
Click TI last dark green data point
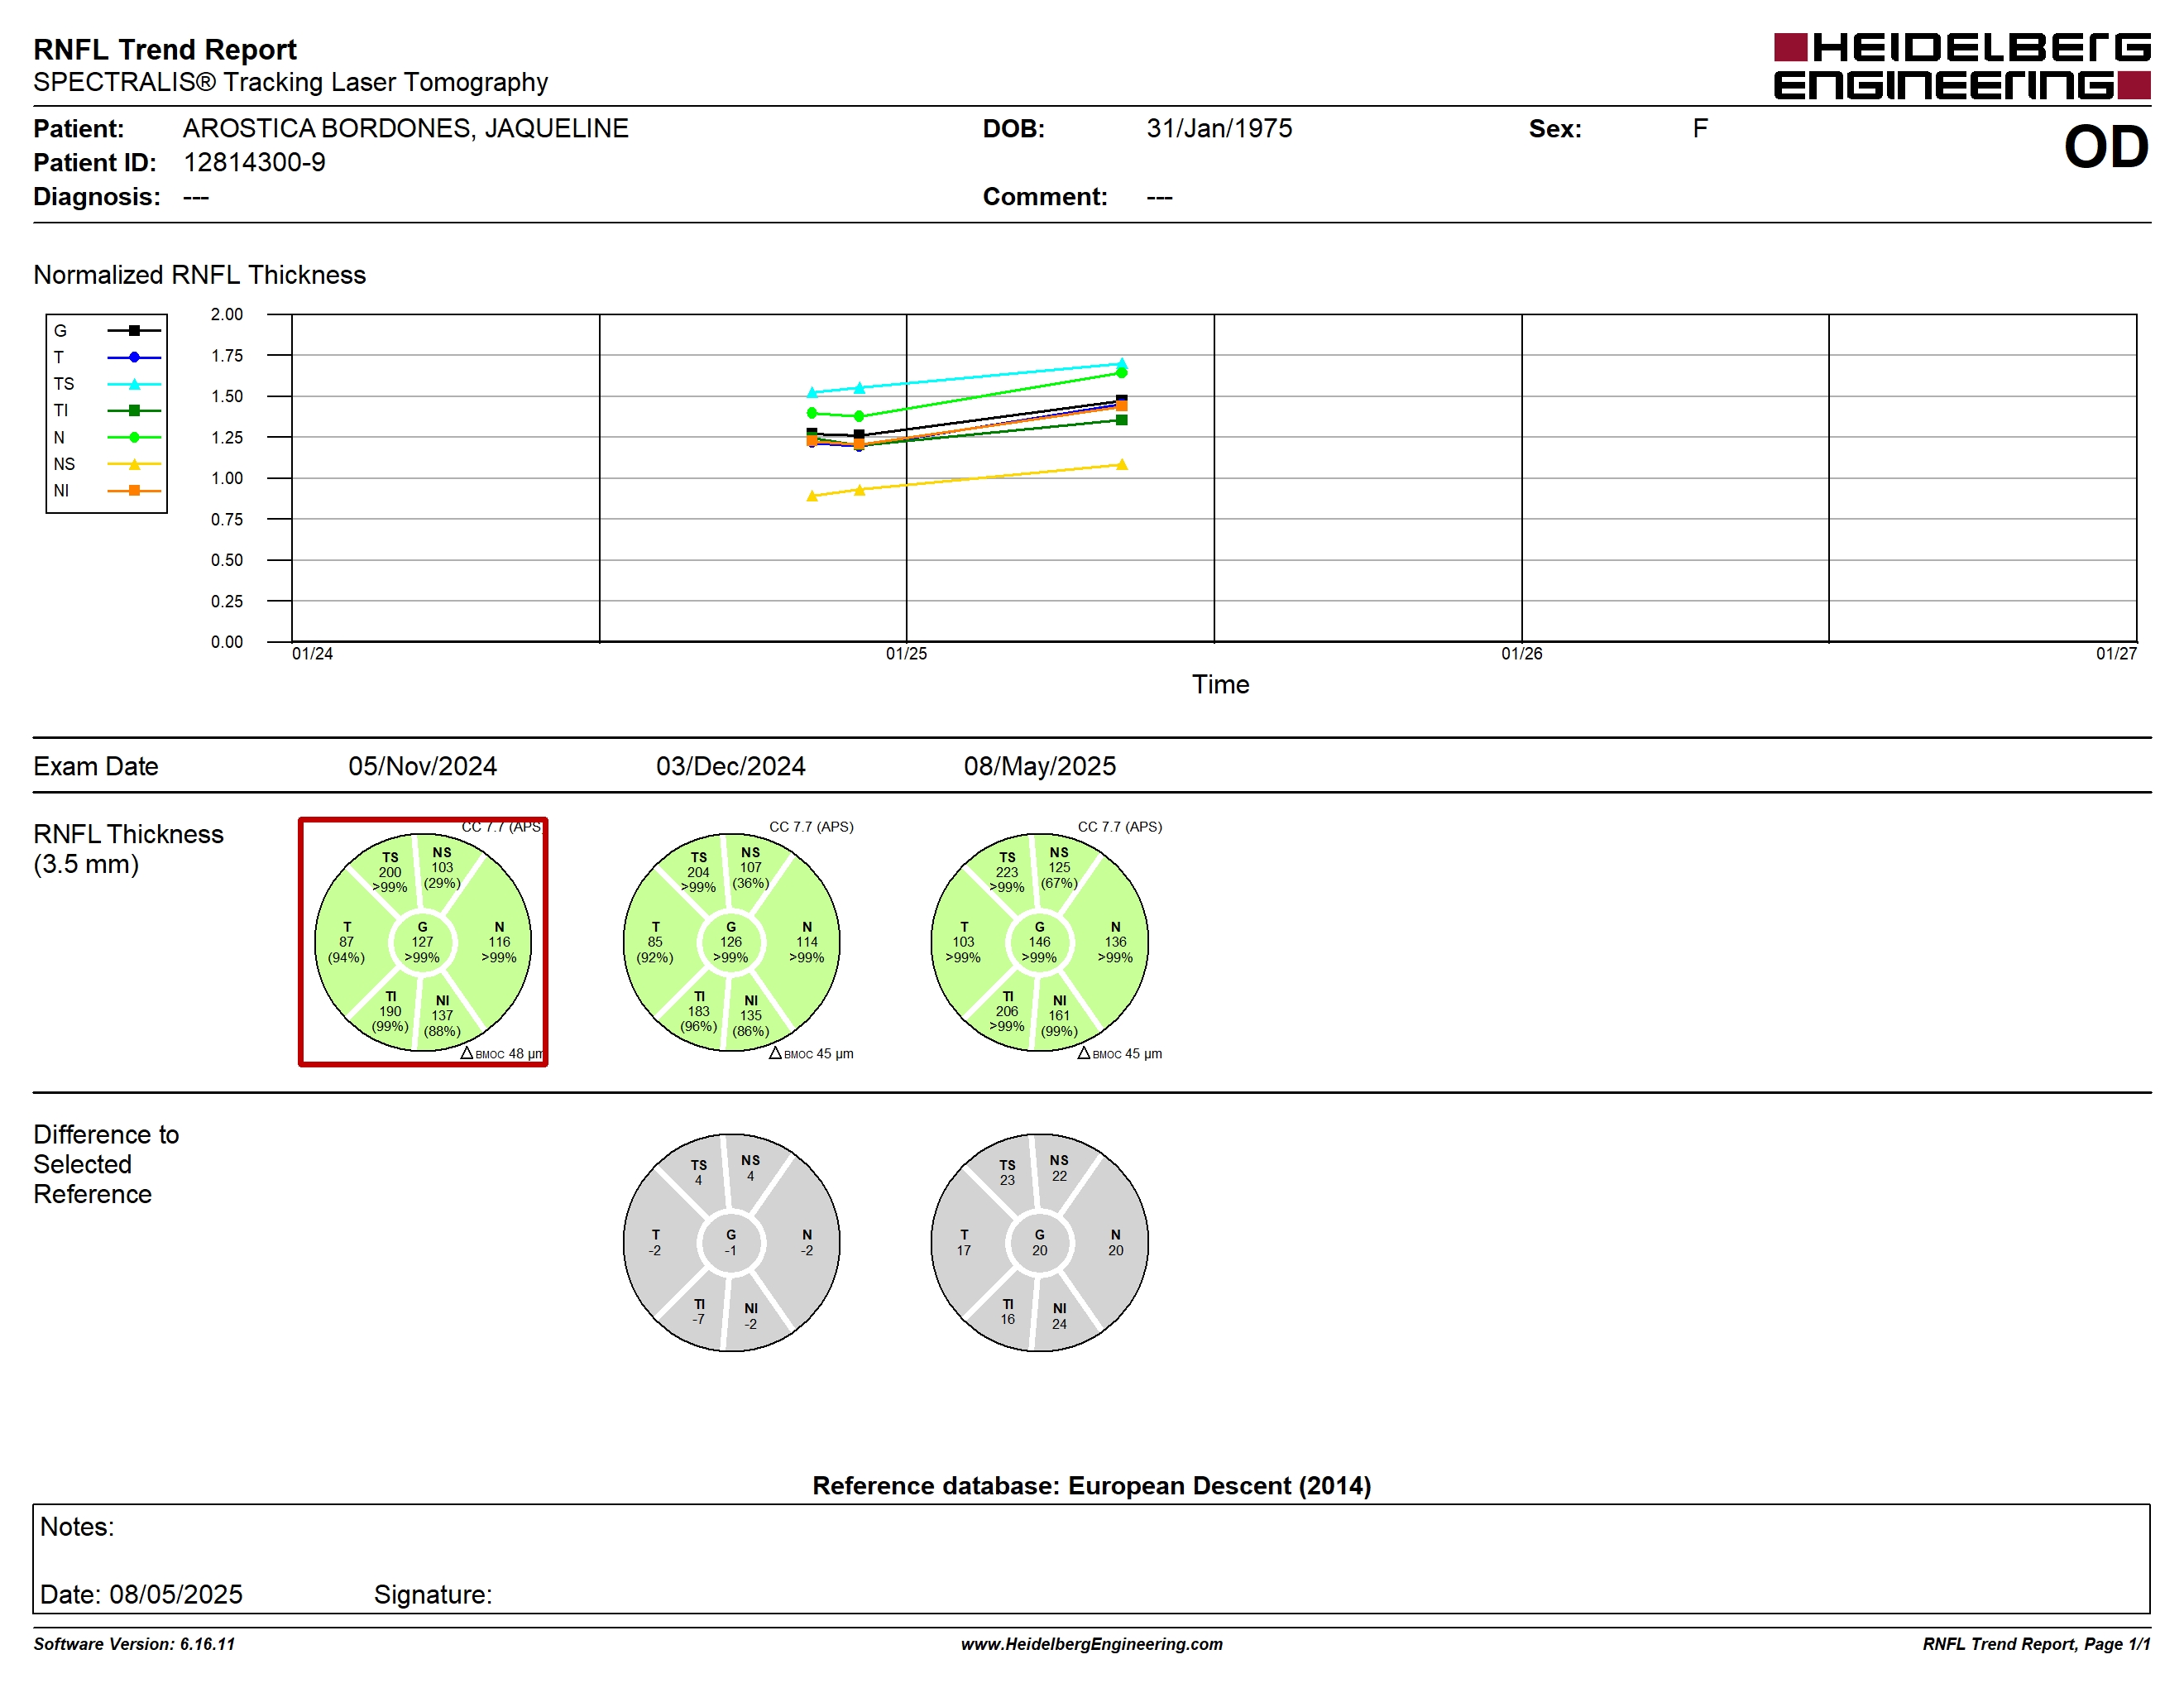[x=1122, y=420]
